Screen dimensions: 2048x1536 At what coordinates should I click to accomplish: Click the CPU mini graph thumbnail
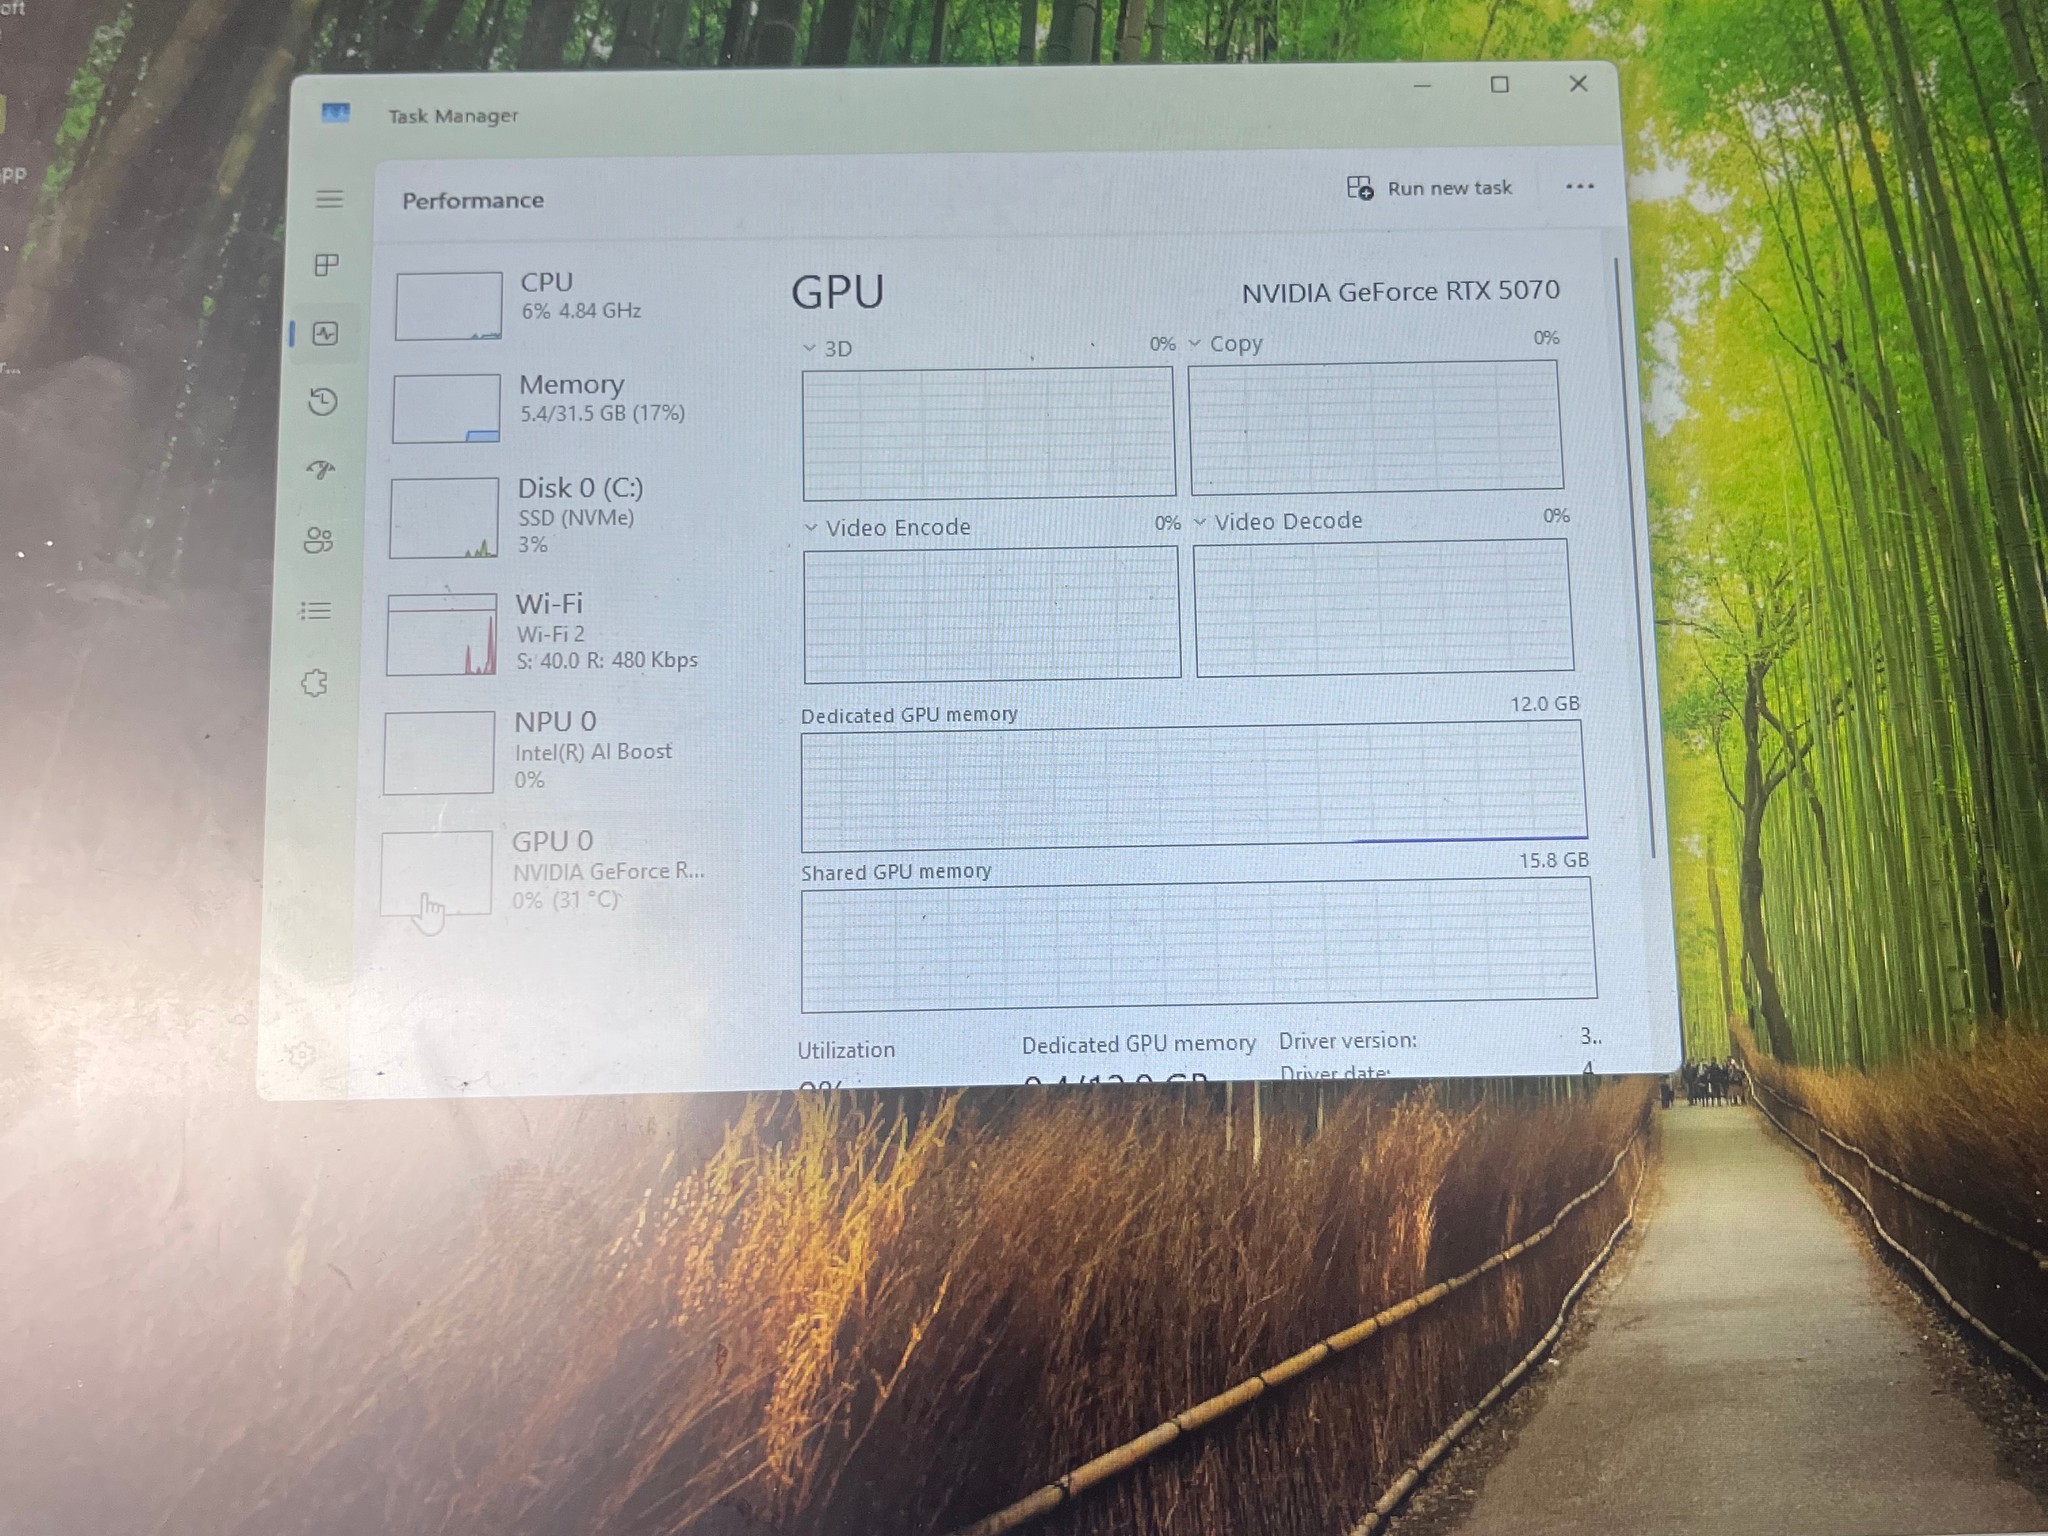click(448, 305)
